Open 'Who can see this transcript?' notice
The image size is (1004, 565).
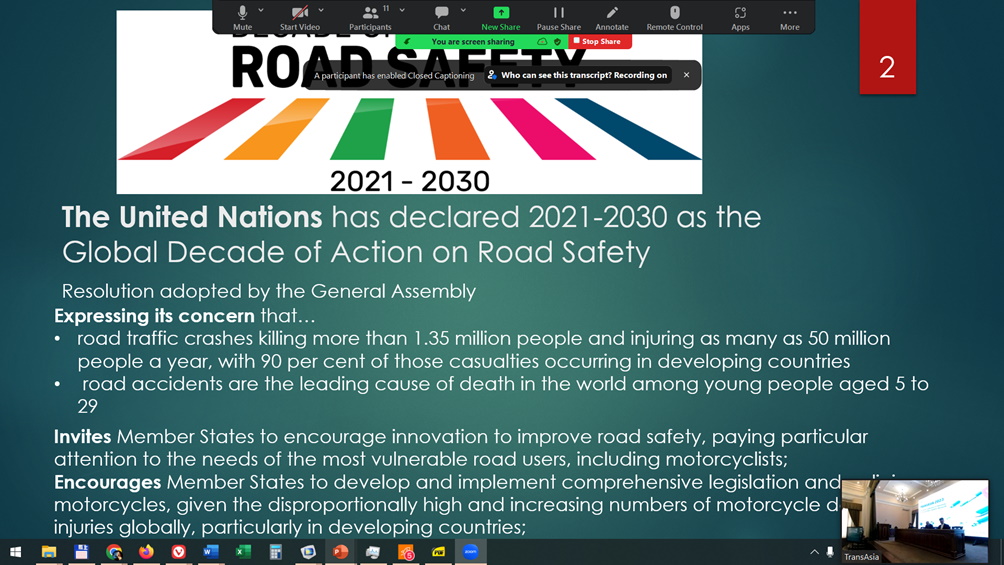coord(579,75)
